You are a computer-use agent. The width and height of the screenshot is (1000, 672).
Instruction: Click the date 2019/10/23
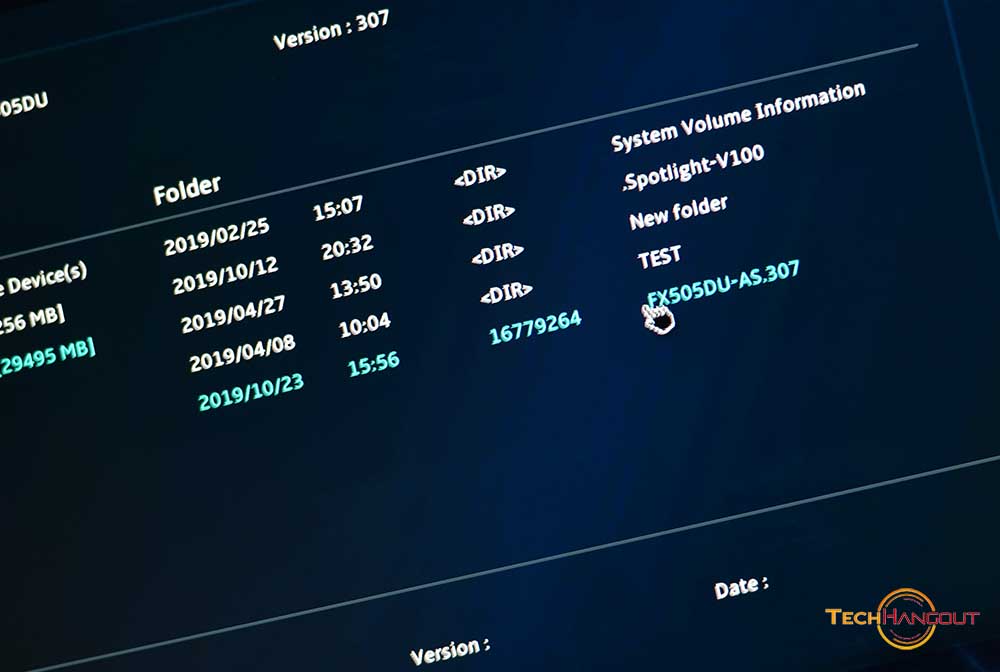coord(251,392)
